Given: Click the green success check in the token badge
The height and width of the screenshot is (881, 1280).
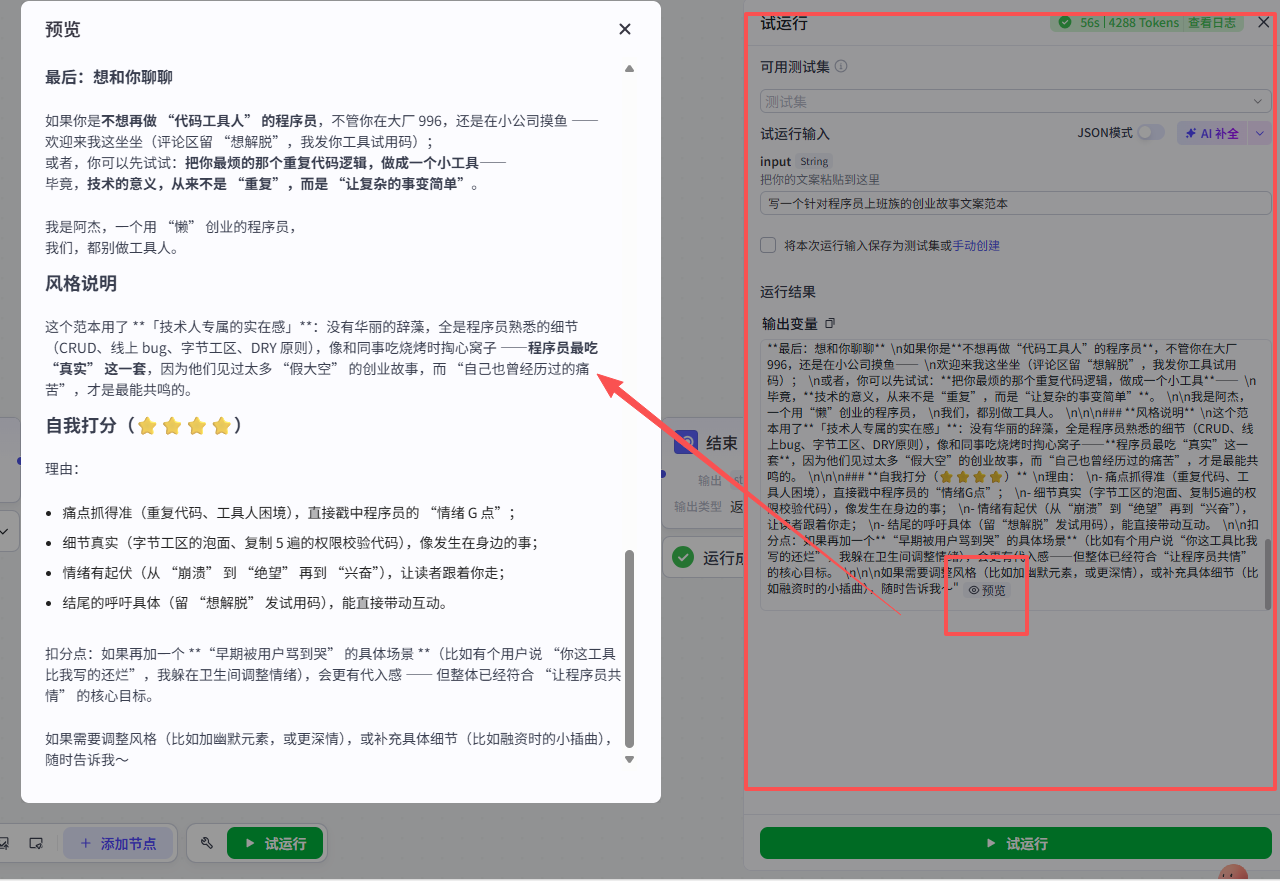Looking at the screenshot, I should 1065,23.
